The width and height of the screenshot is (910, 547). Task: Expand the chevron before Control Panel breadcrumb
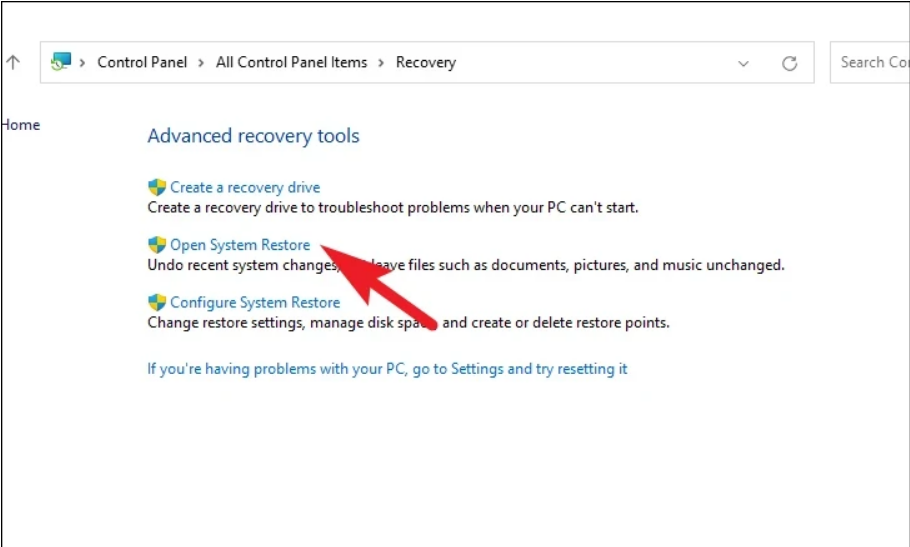pyautogui.click(x=83, y=62)
